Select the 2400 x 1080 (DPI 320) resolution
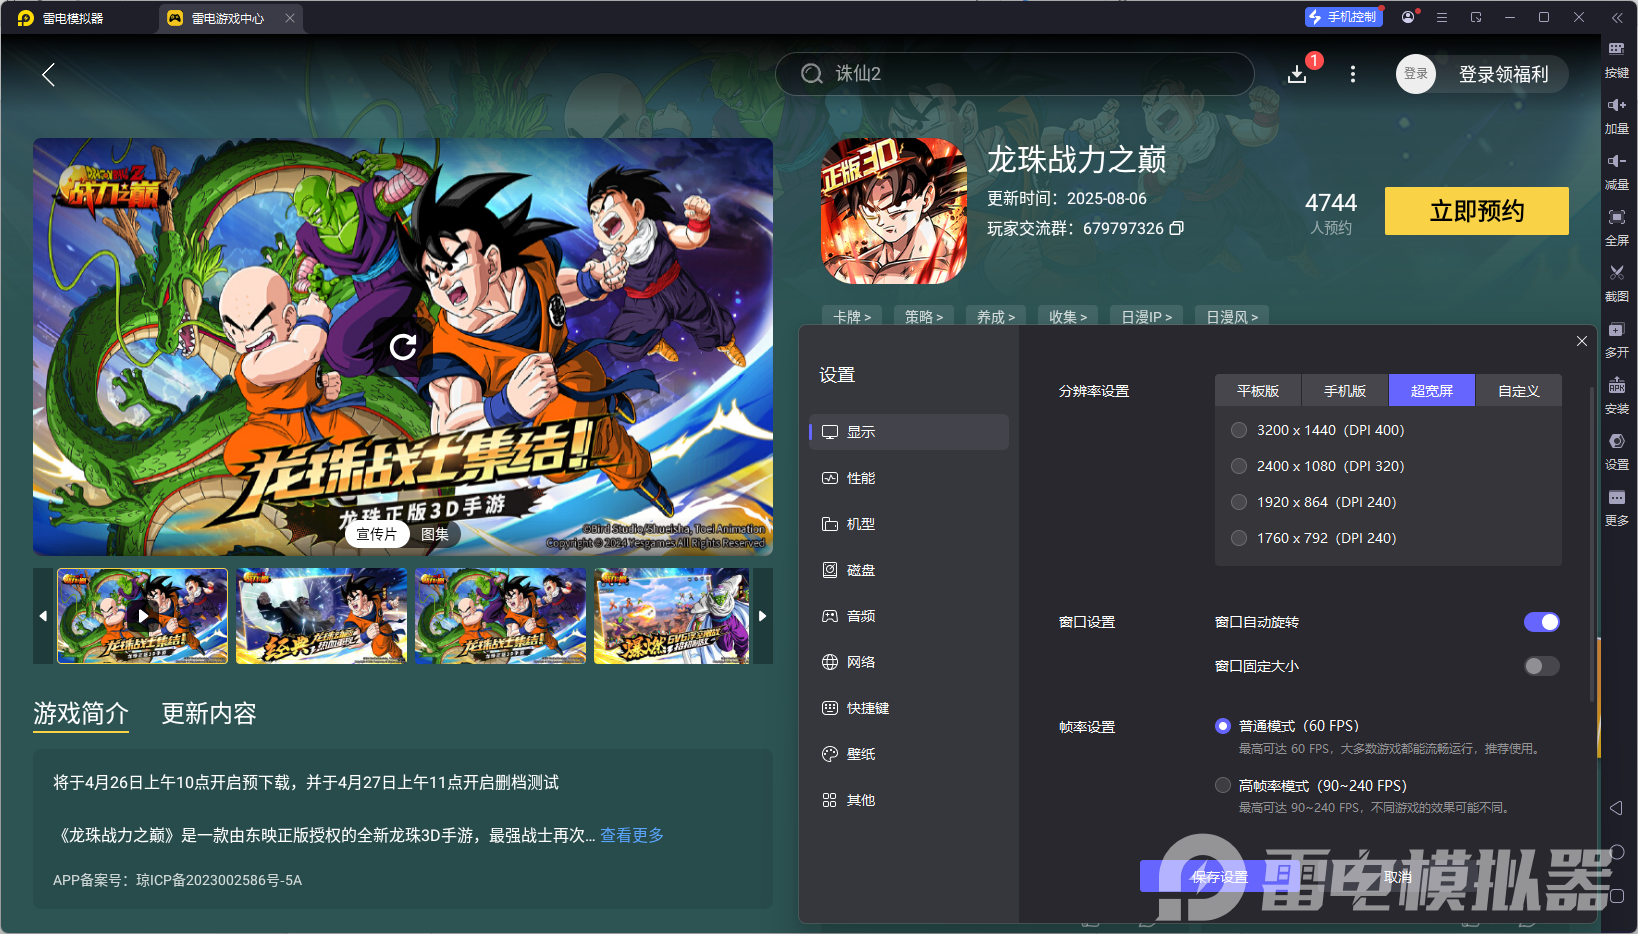 [1239, 466]
